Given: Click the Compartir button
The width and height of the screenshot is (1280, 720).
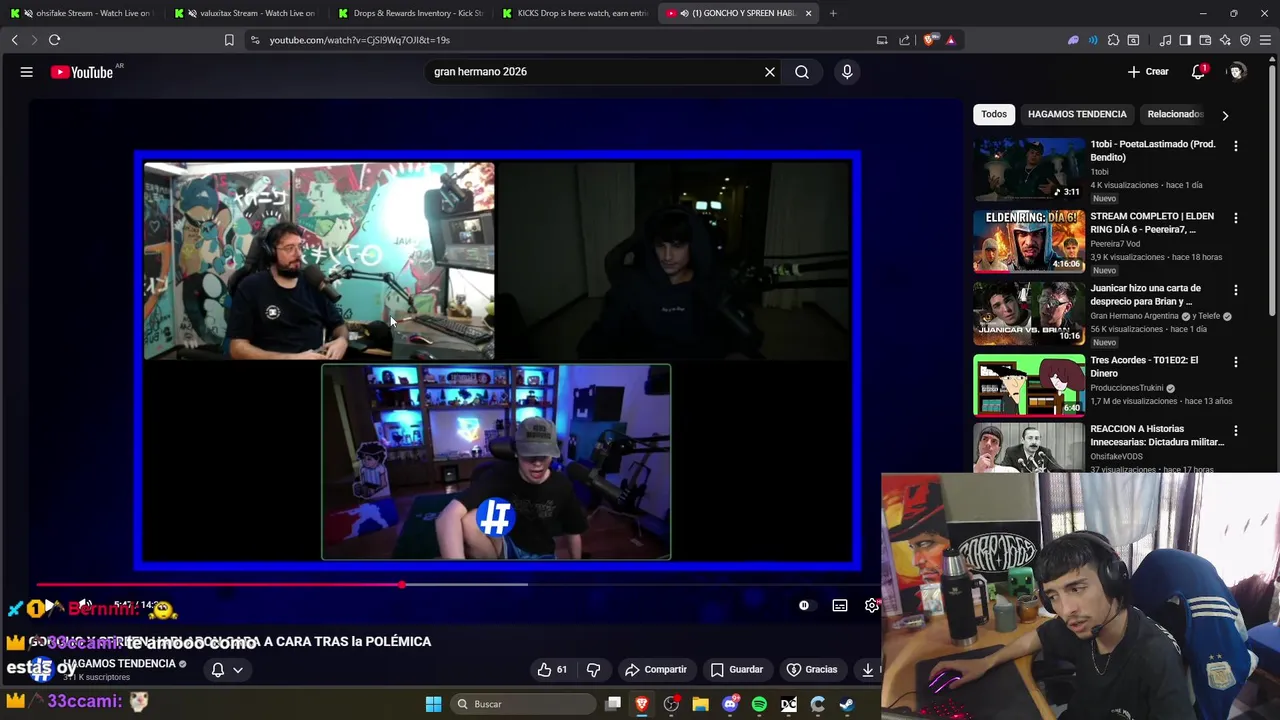Looking at the screenshot, I should [656, 669].
